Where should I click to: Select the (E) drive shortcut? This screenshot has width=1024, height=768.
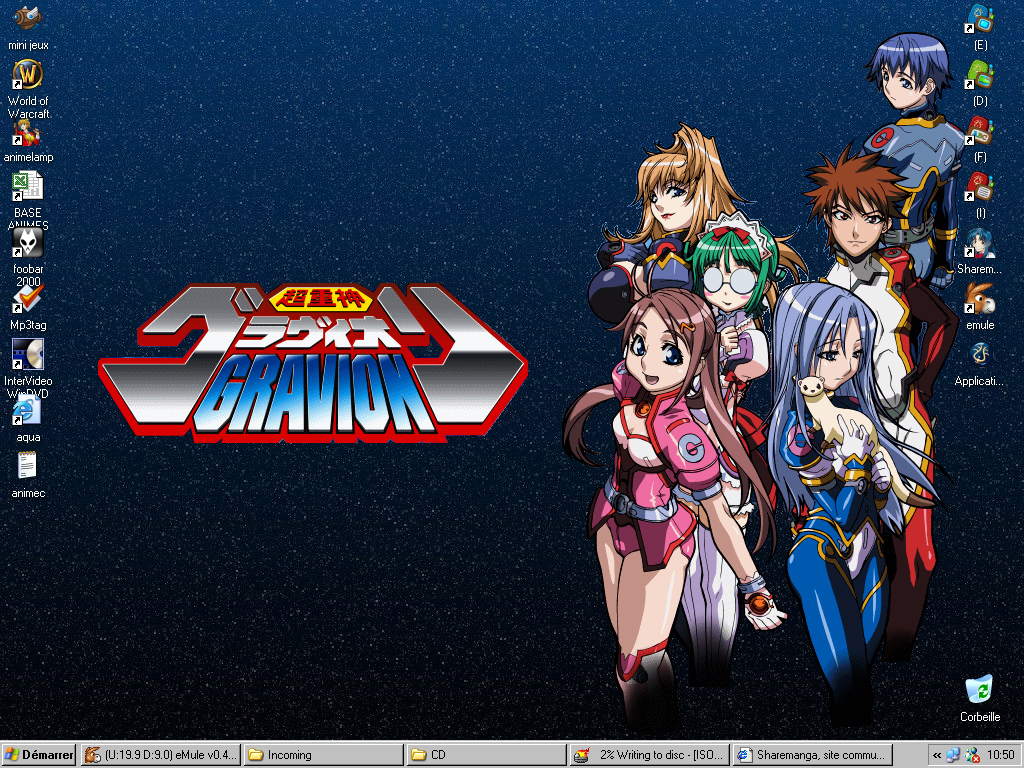[980, 27]
